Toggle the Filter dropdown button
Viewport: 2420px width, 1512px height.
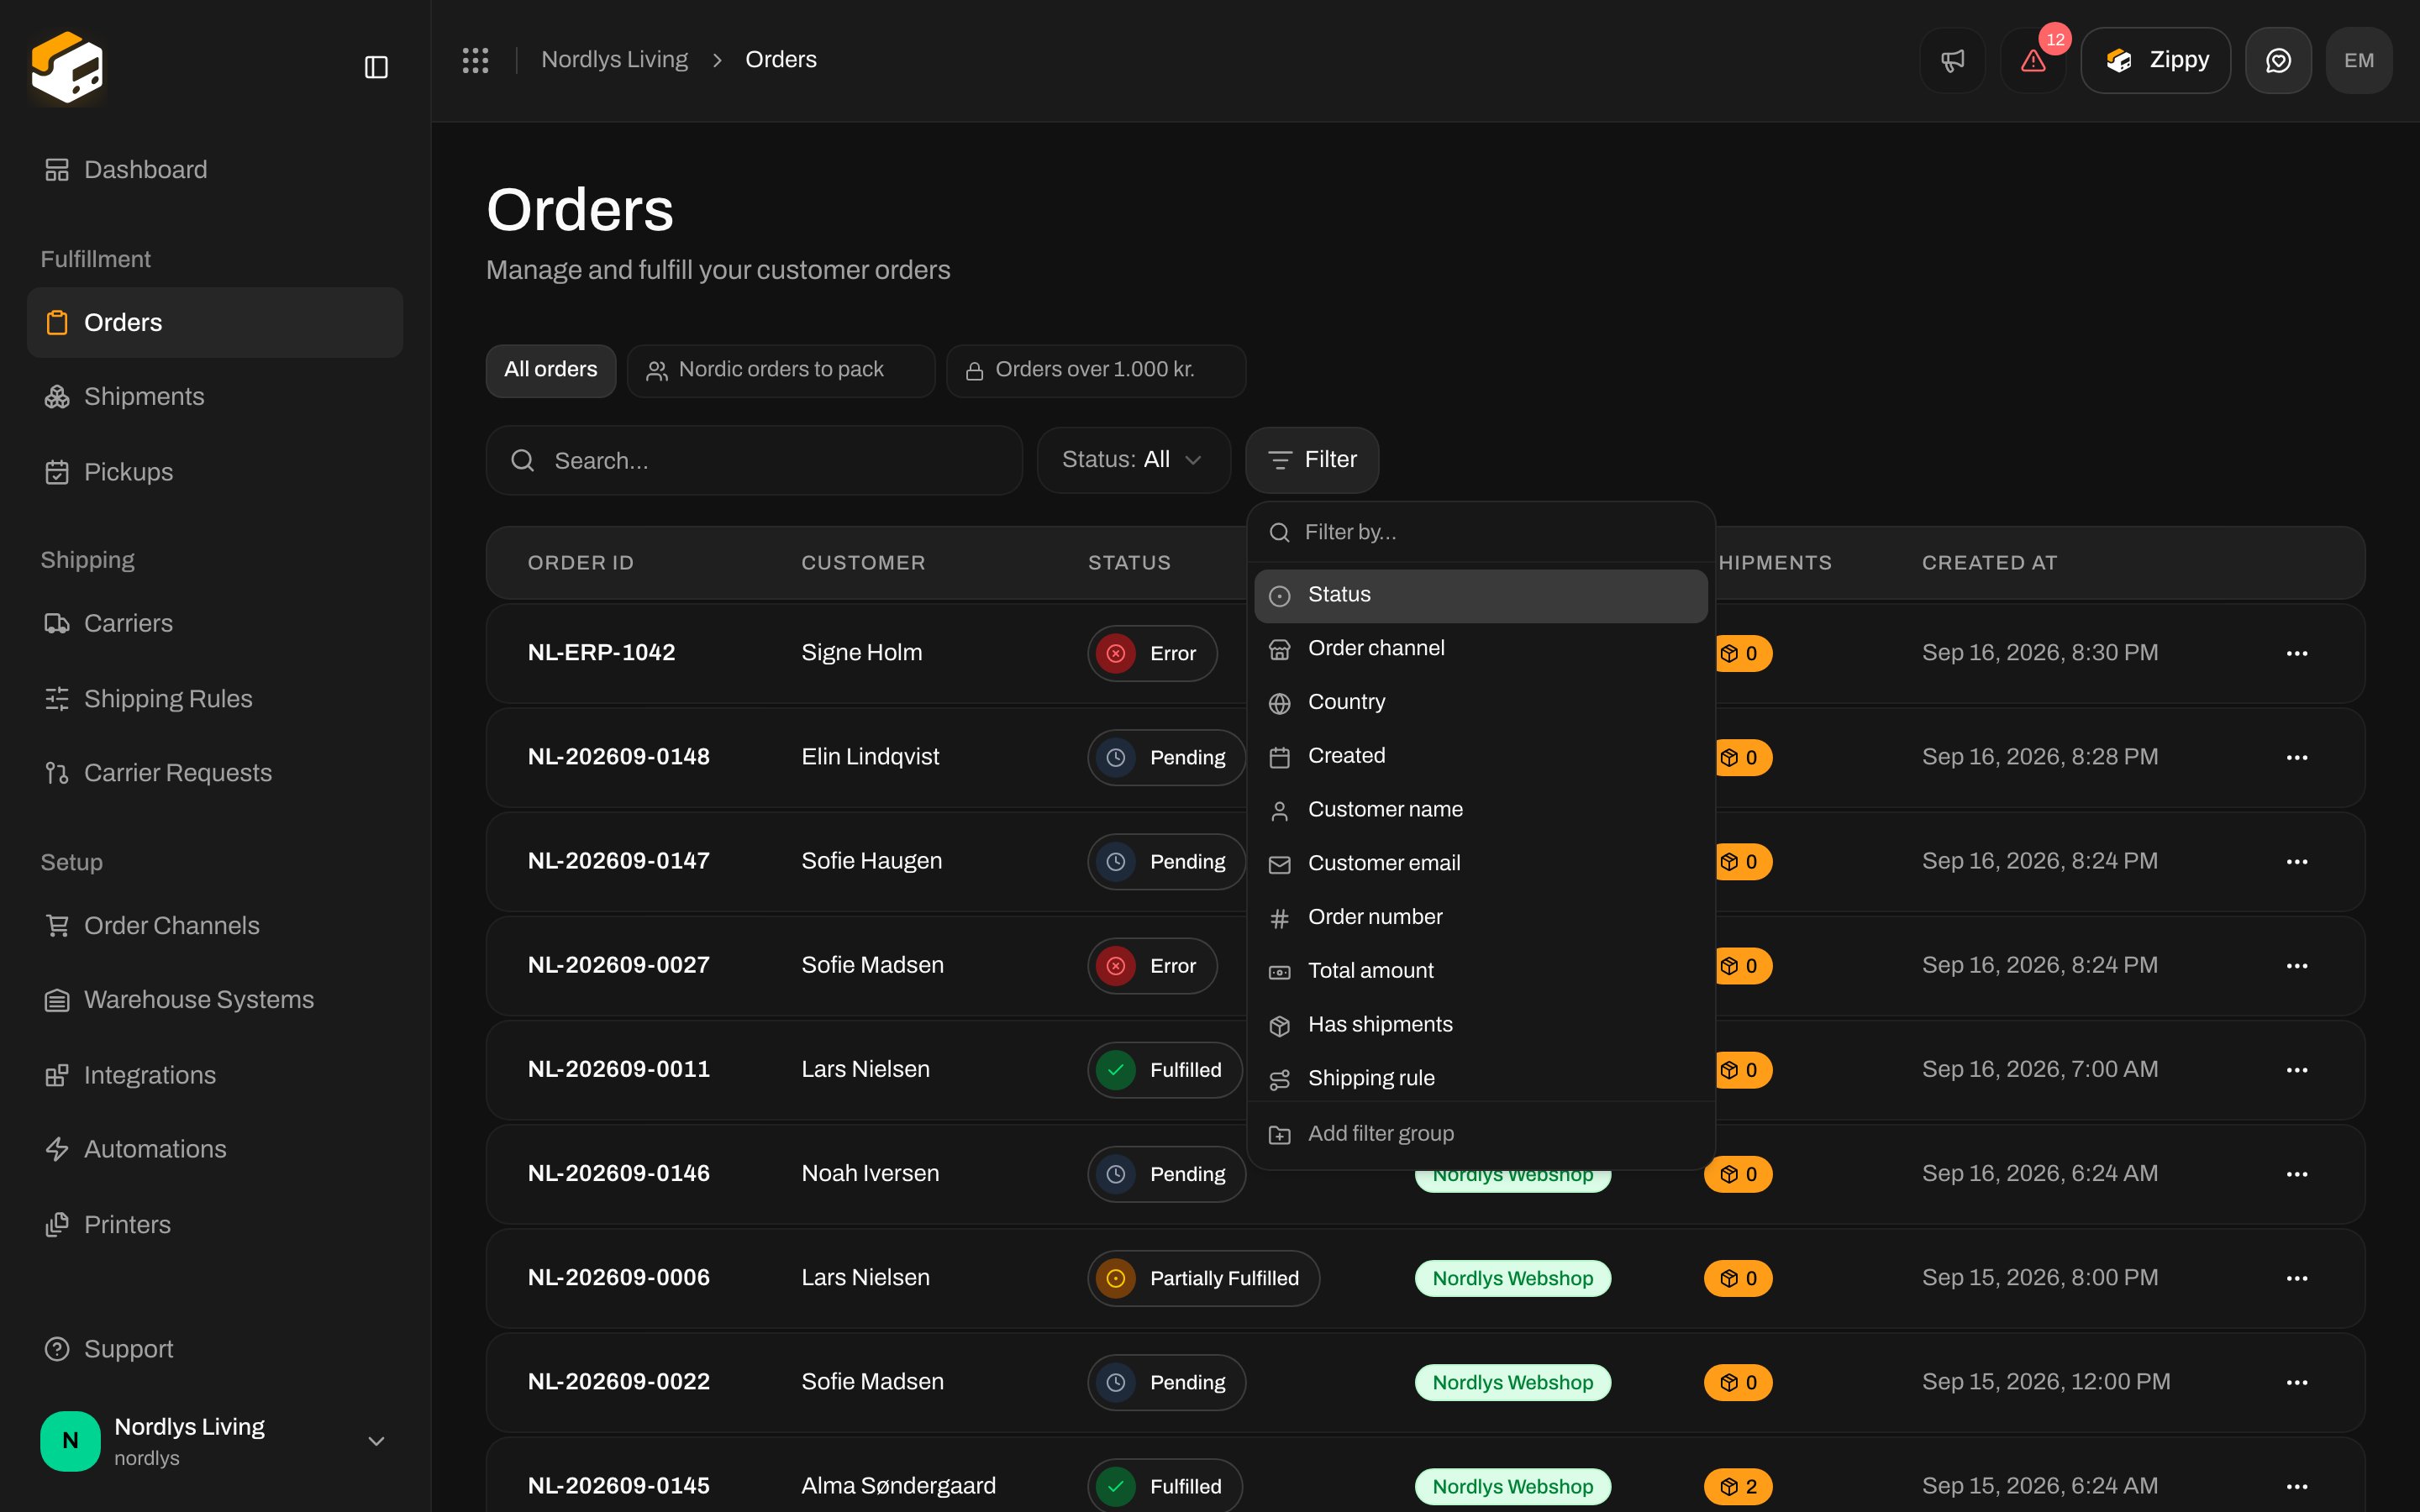pyautogui.click(x=1311, y=460)
